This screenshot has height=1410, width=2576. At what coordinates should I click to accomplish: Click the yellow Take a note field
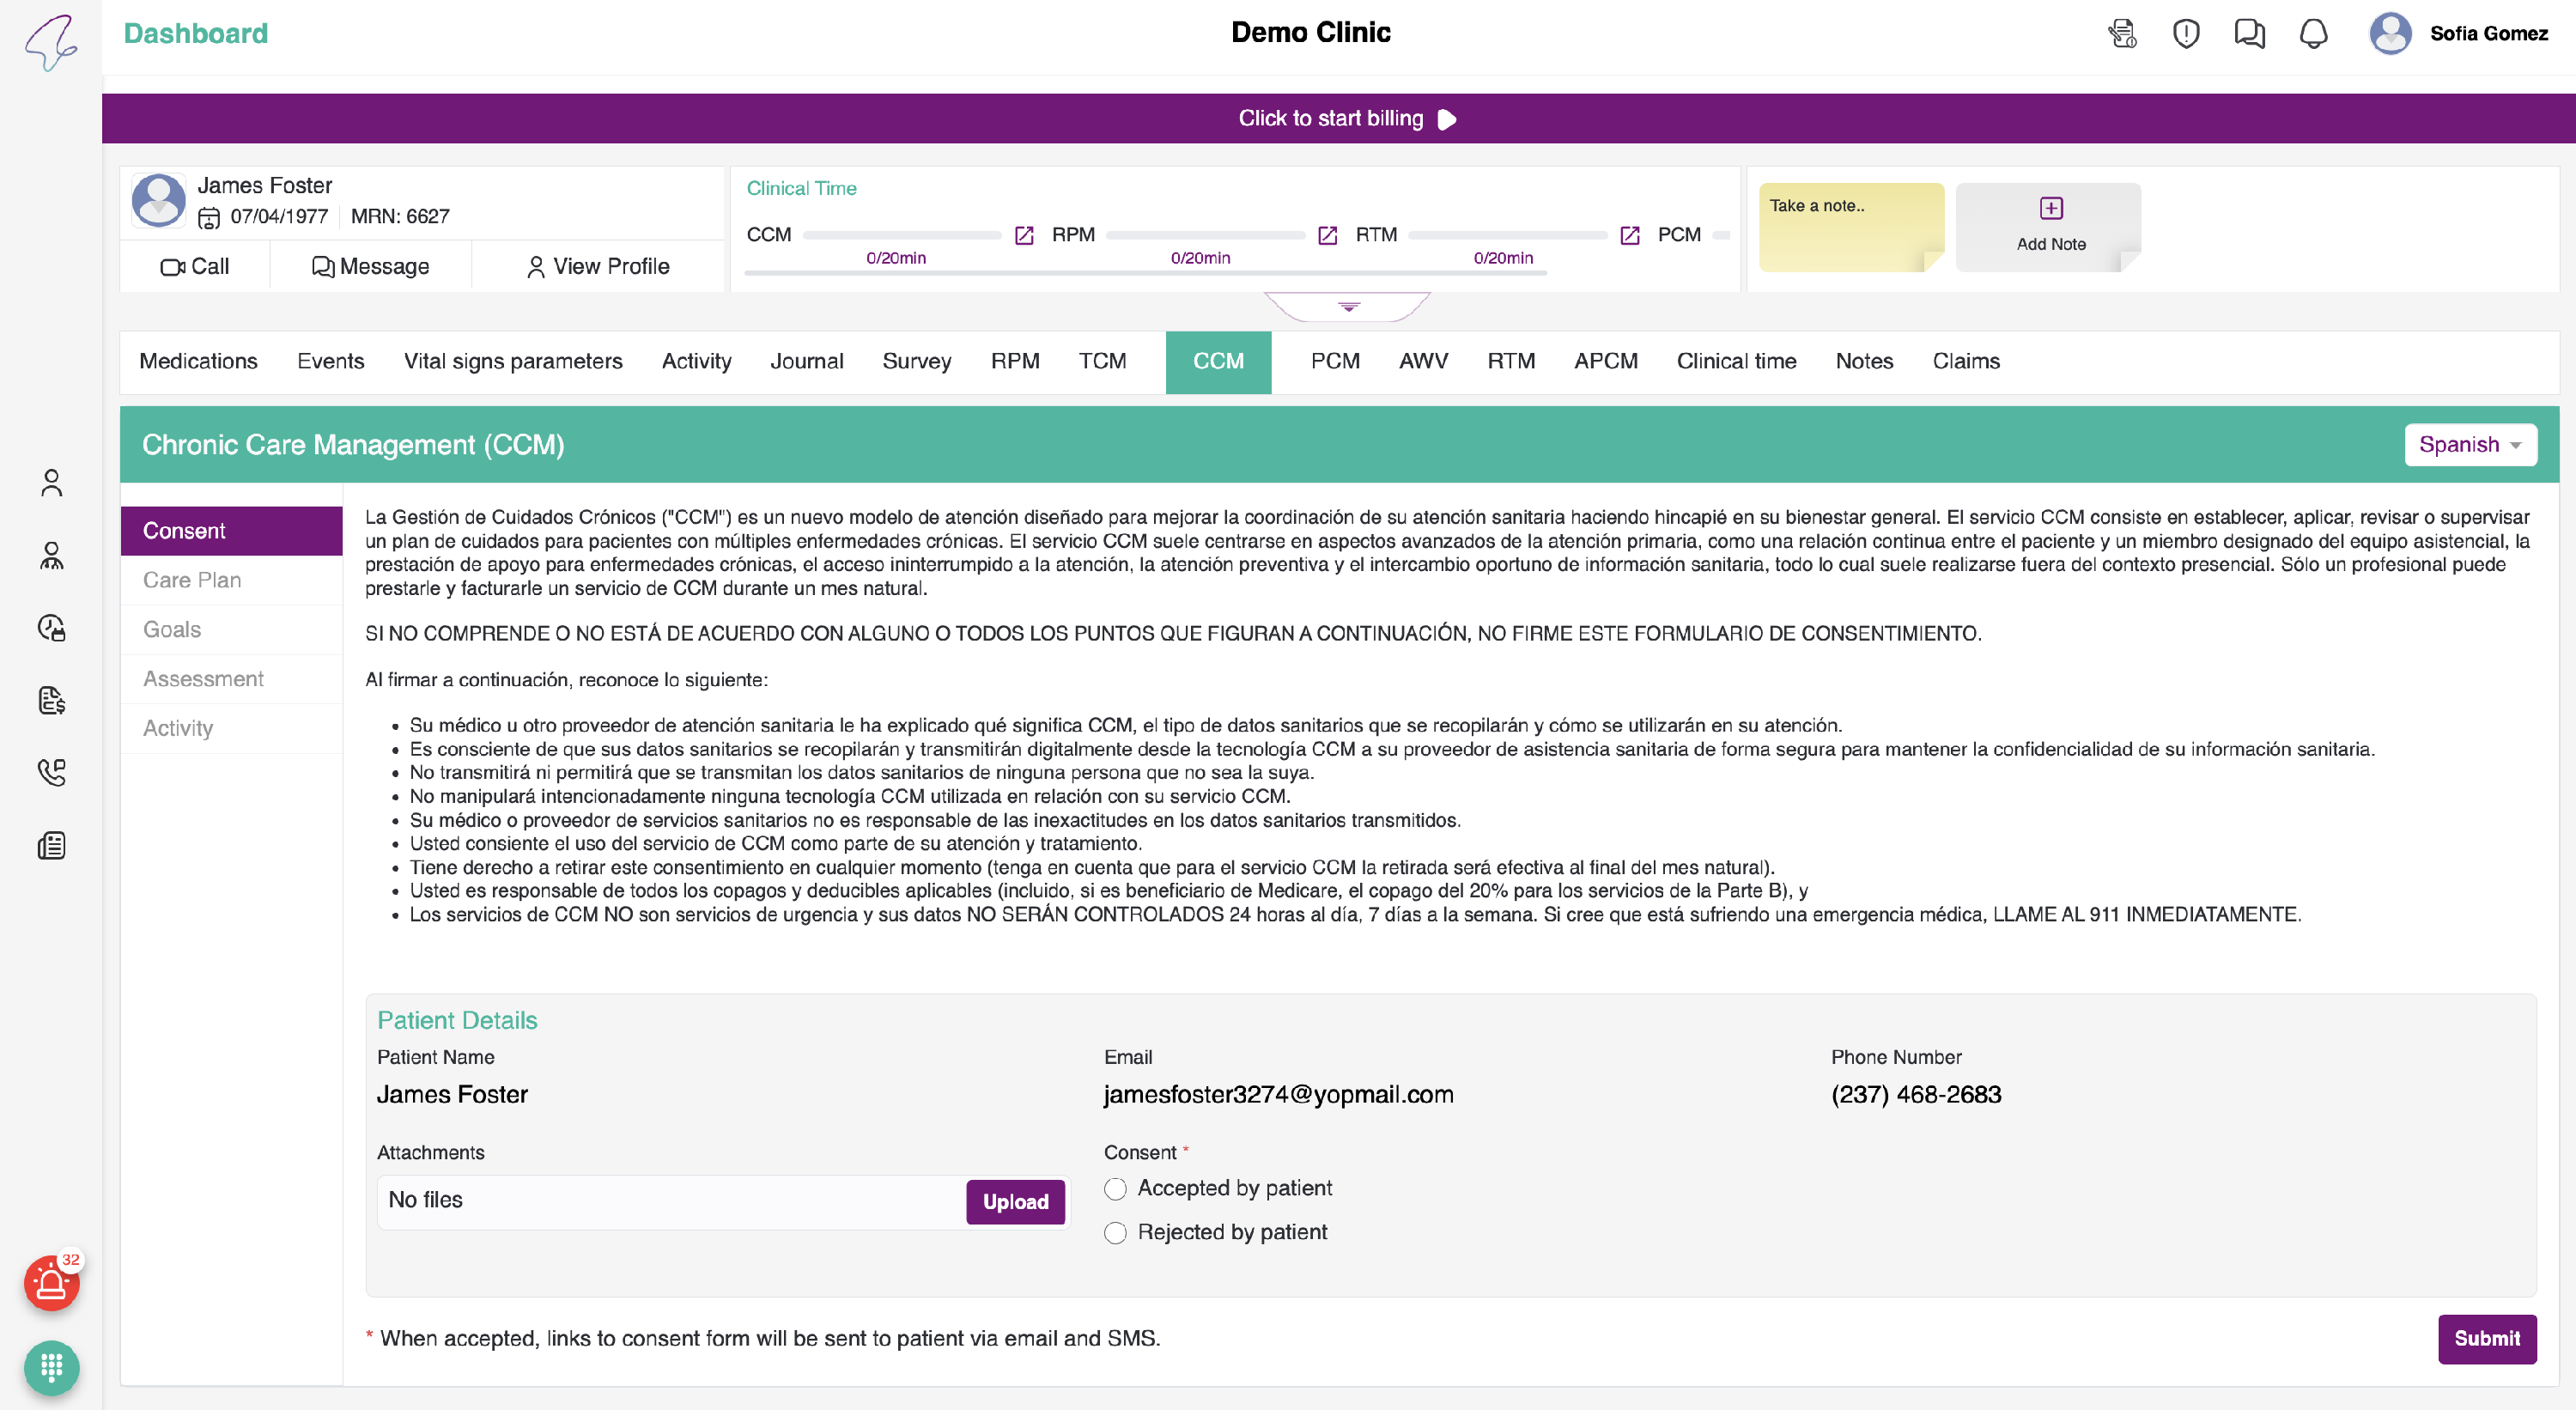(1850, 227)
